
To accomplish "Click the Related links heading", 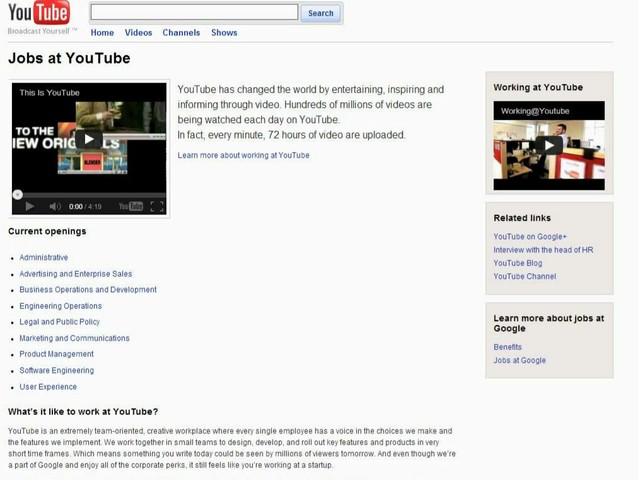I will (x=522, y=218).
